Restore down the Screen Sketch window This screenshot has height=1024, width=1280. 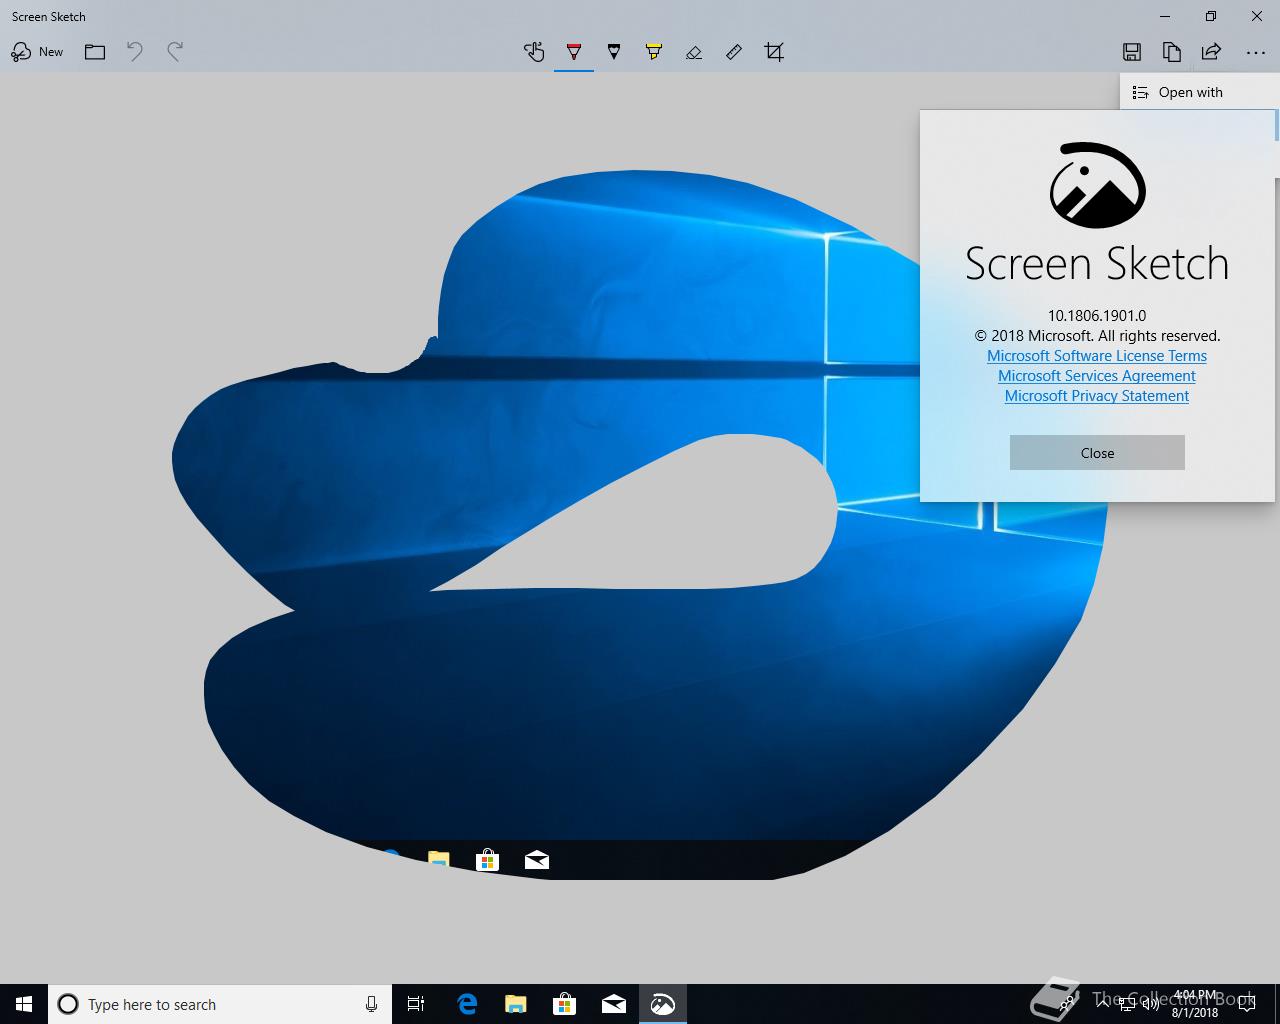tap(1211, 16)
